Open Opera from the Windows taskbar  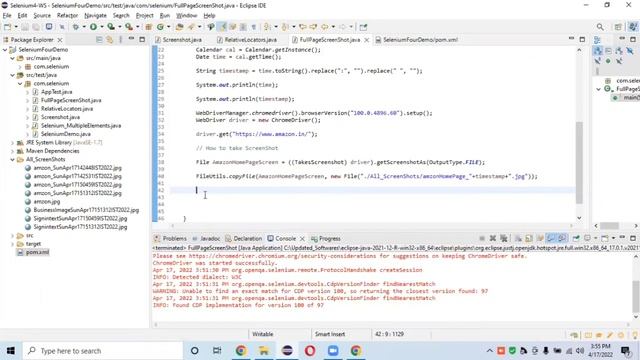pyautogui.click(x=310, y=351)
